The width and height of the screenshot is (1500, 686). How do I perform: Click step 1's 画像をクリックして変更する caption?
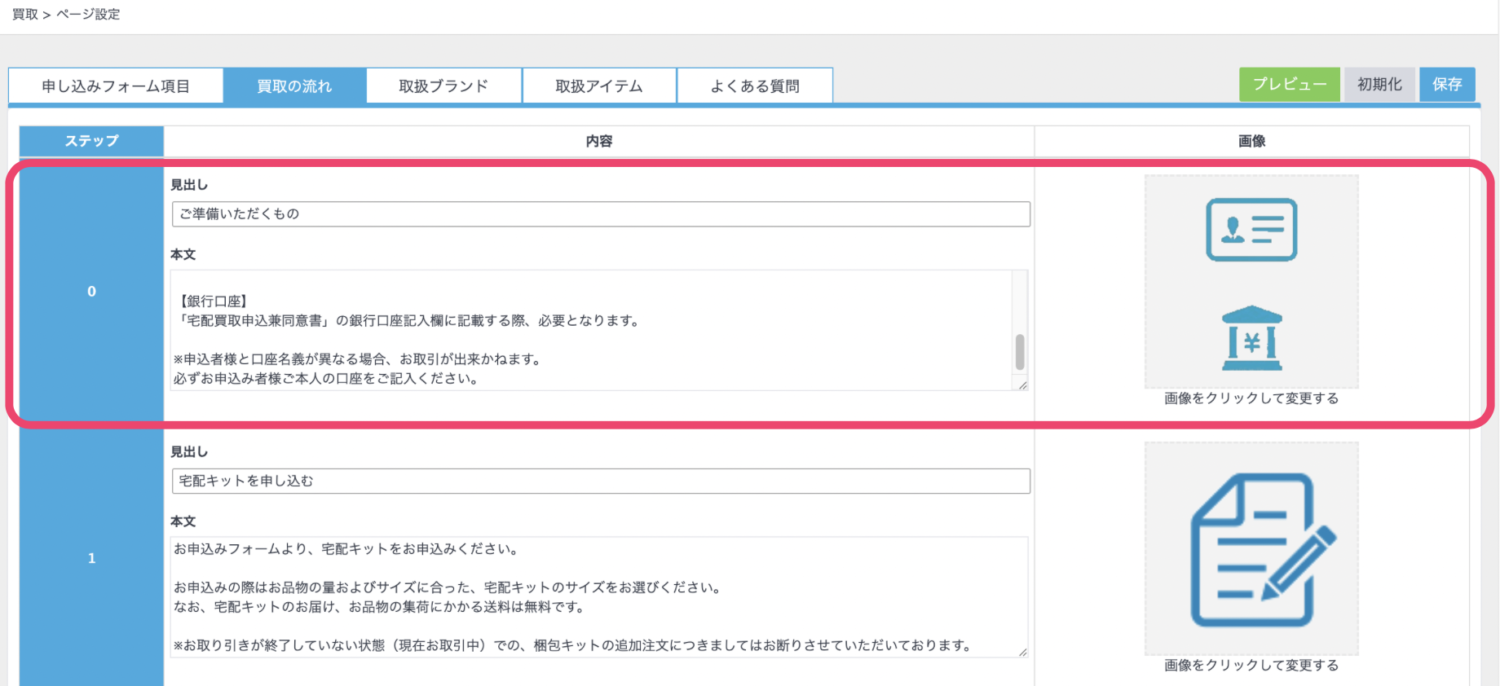coord(1251,665)
